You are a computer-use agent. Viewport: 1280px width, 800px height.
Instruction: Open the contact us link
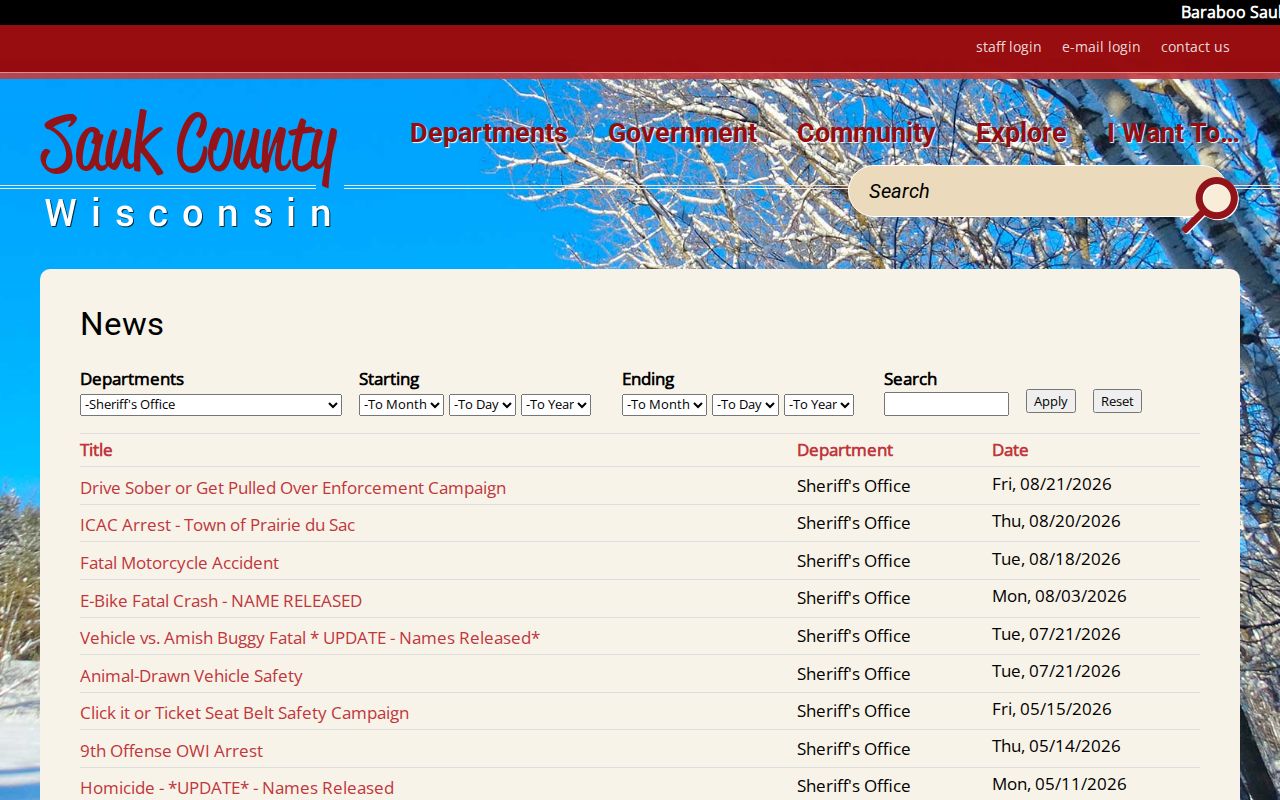(1195, 47)
